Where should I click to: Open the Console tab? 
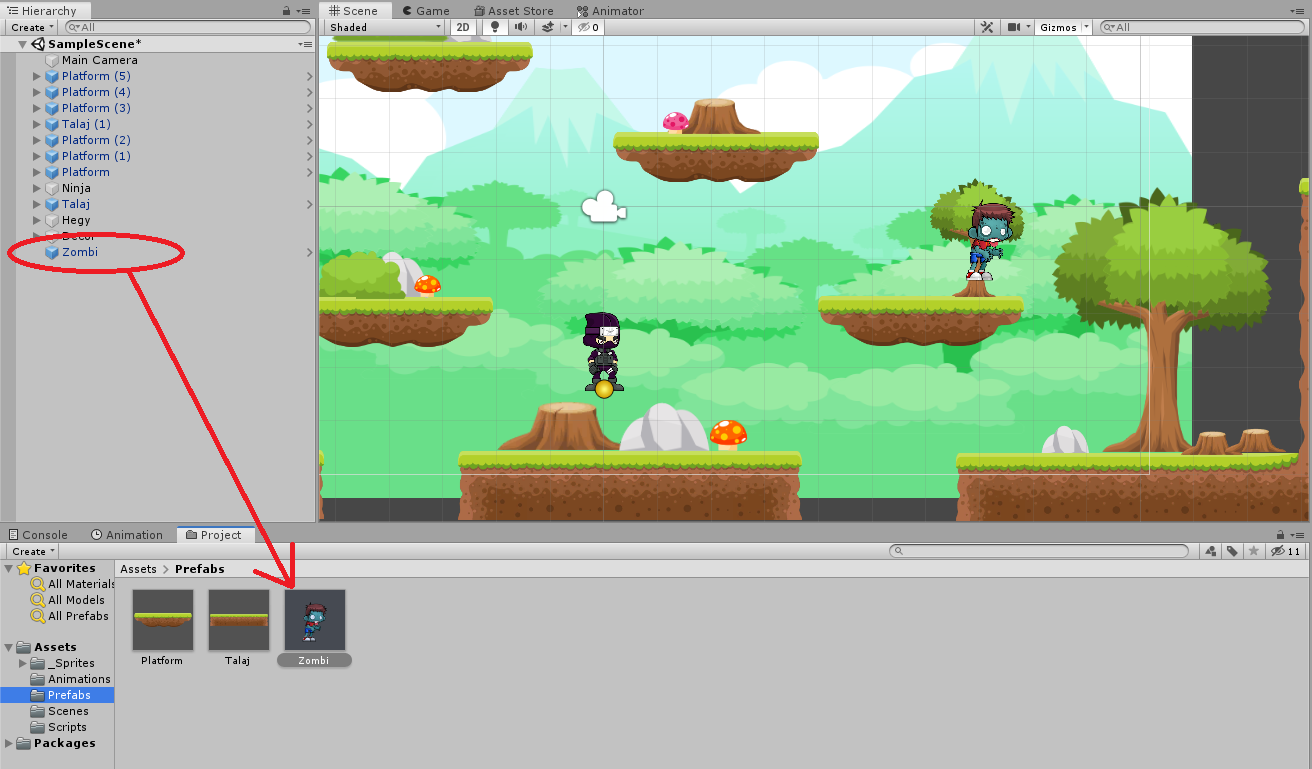(x=37, y=534)
